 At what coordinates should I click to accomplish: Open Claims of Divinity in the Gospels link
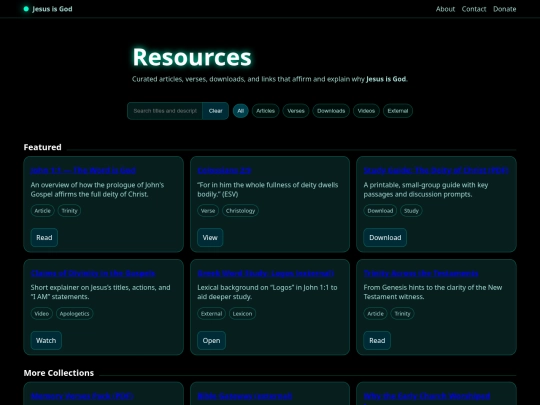click(x=93, y=273)
